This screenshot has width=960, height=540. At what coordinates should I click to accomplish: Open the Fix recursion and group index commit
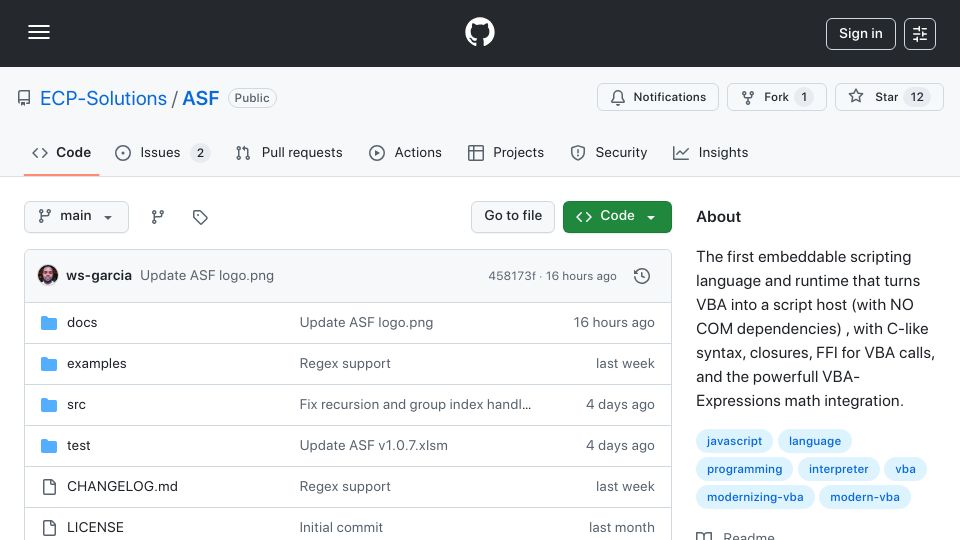(x=415, y=405)
